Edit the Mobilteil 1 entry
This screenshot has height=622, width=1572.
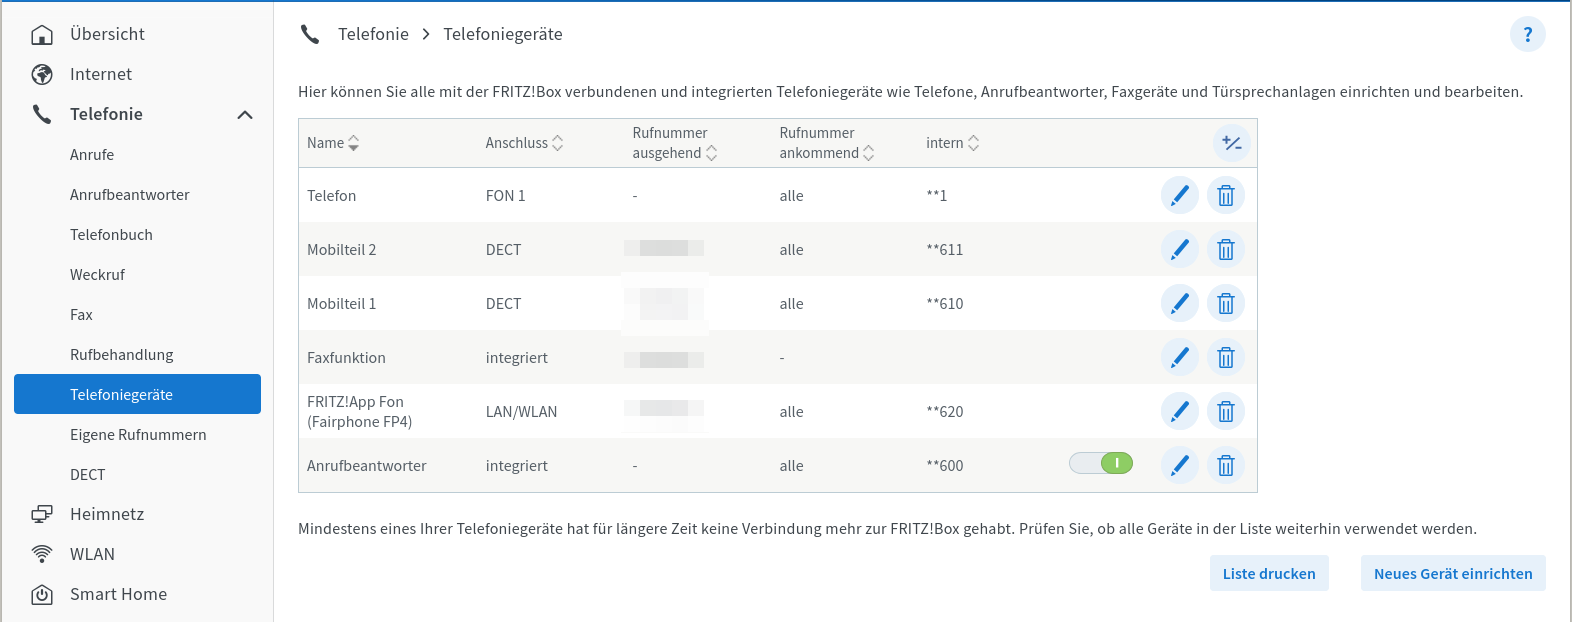point(1180,303)
